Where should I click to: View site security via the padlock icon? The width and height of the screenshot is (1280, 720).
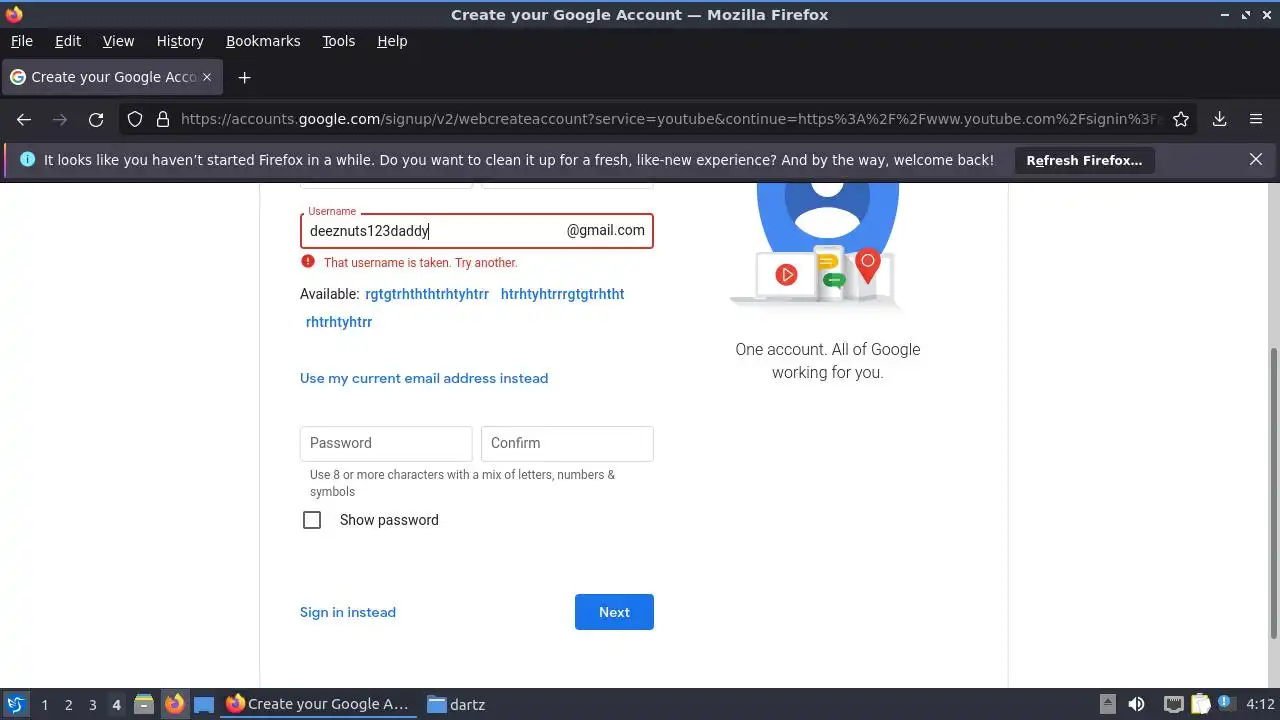click(x=163, y=119)
